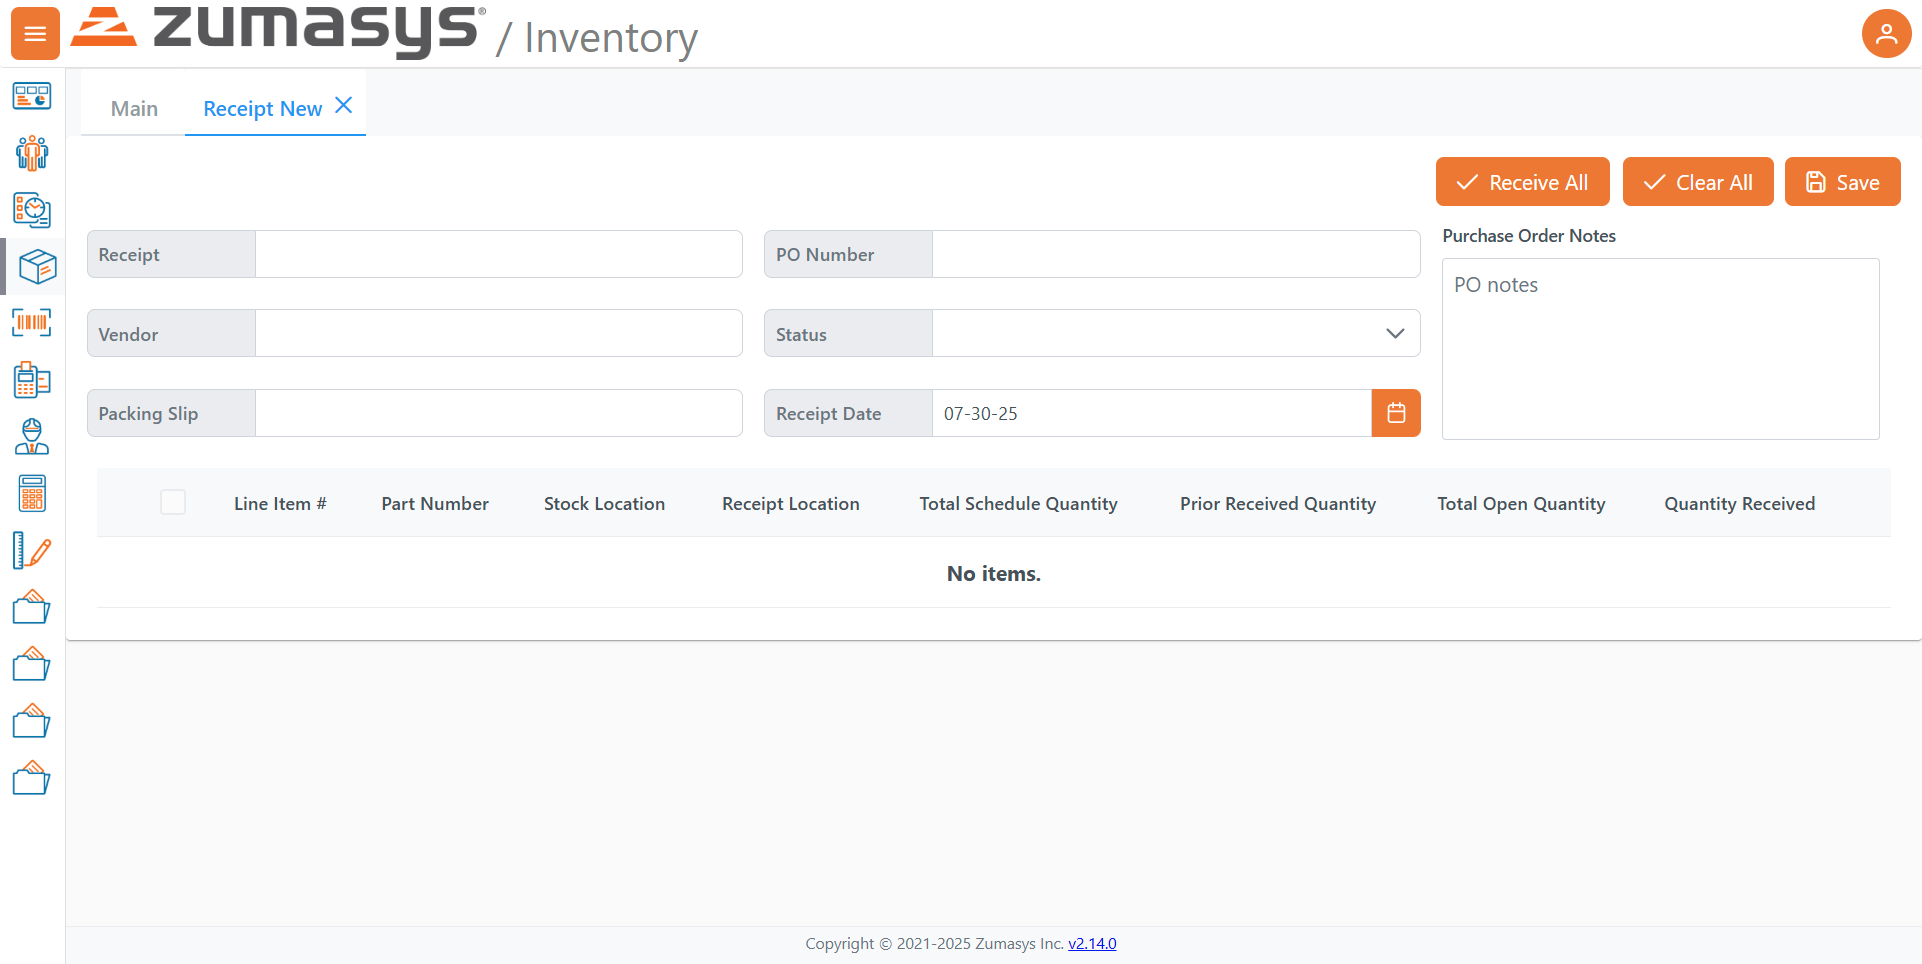Open the Receipt Date calendar picker
This screenshot has width=1922, height=964.
click(x=1396, y=413)
